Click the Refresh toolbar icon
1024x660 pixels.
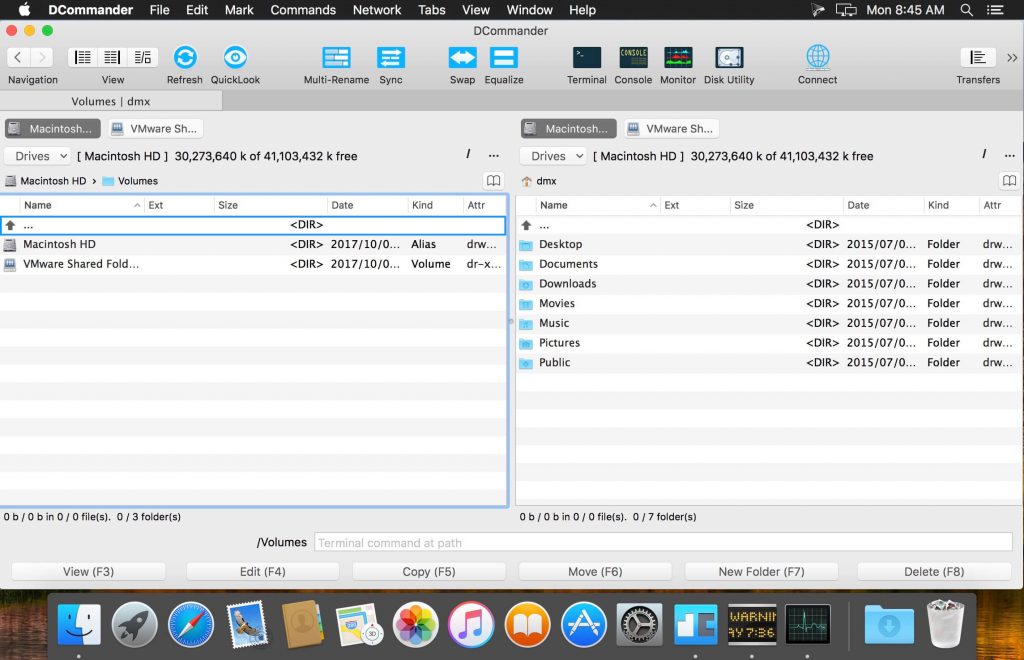pyautogui.click(x=184, y=57)
